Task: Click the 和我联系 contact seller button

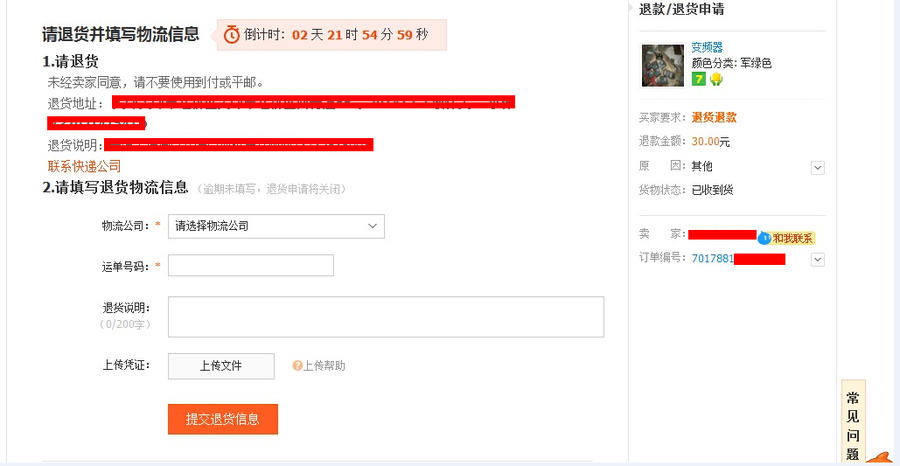Action: [x=792, y=238]
